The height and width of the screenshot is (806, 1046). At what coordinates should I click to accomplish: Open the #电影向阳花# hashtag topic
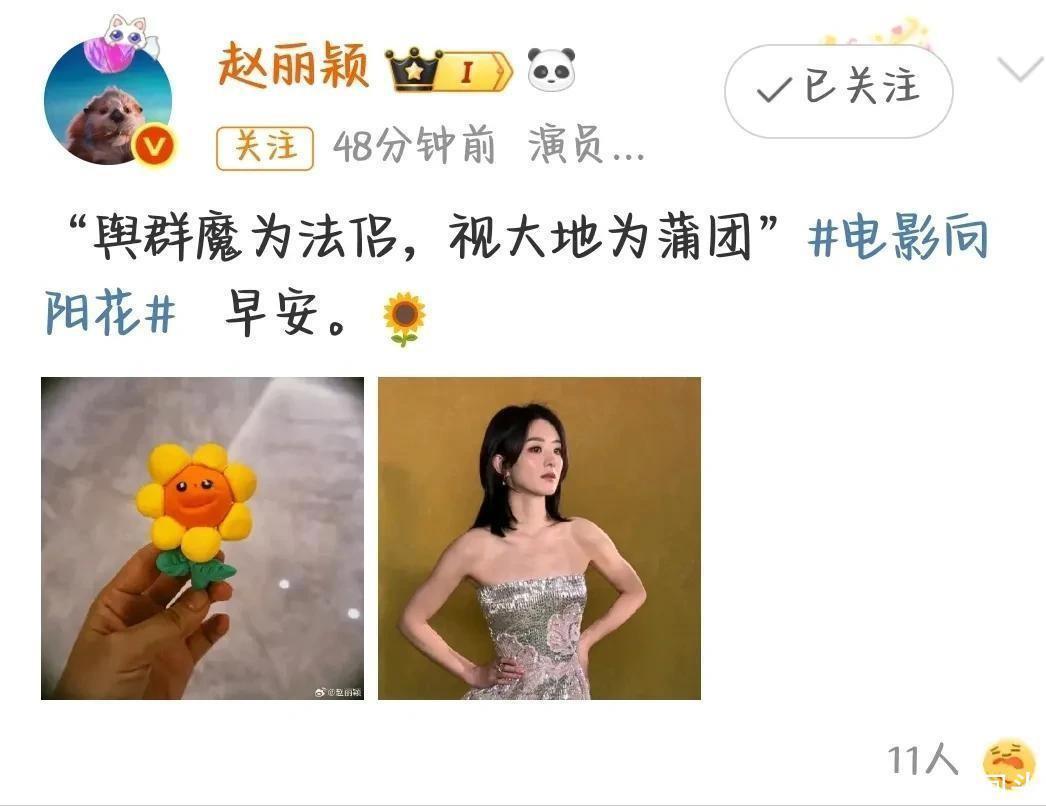(x=517, y=274)
